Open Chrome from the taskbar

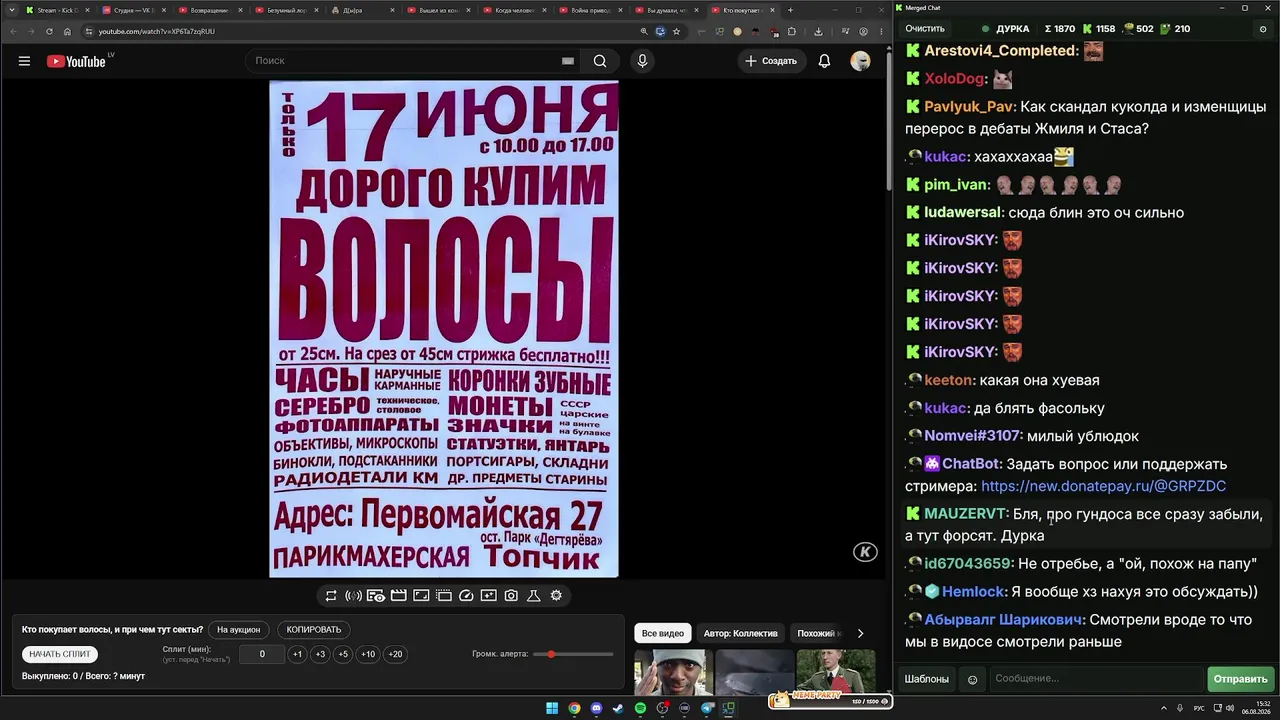[x=574, y=708]
